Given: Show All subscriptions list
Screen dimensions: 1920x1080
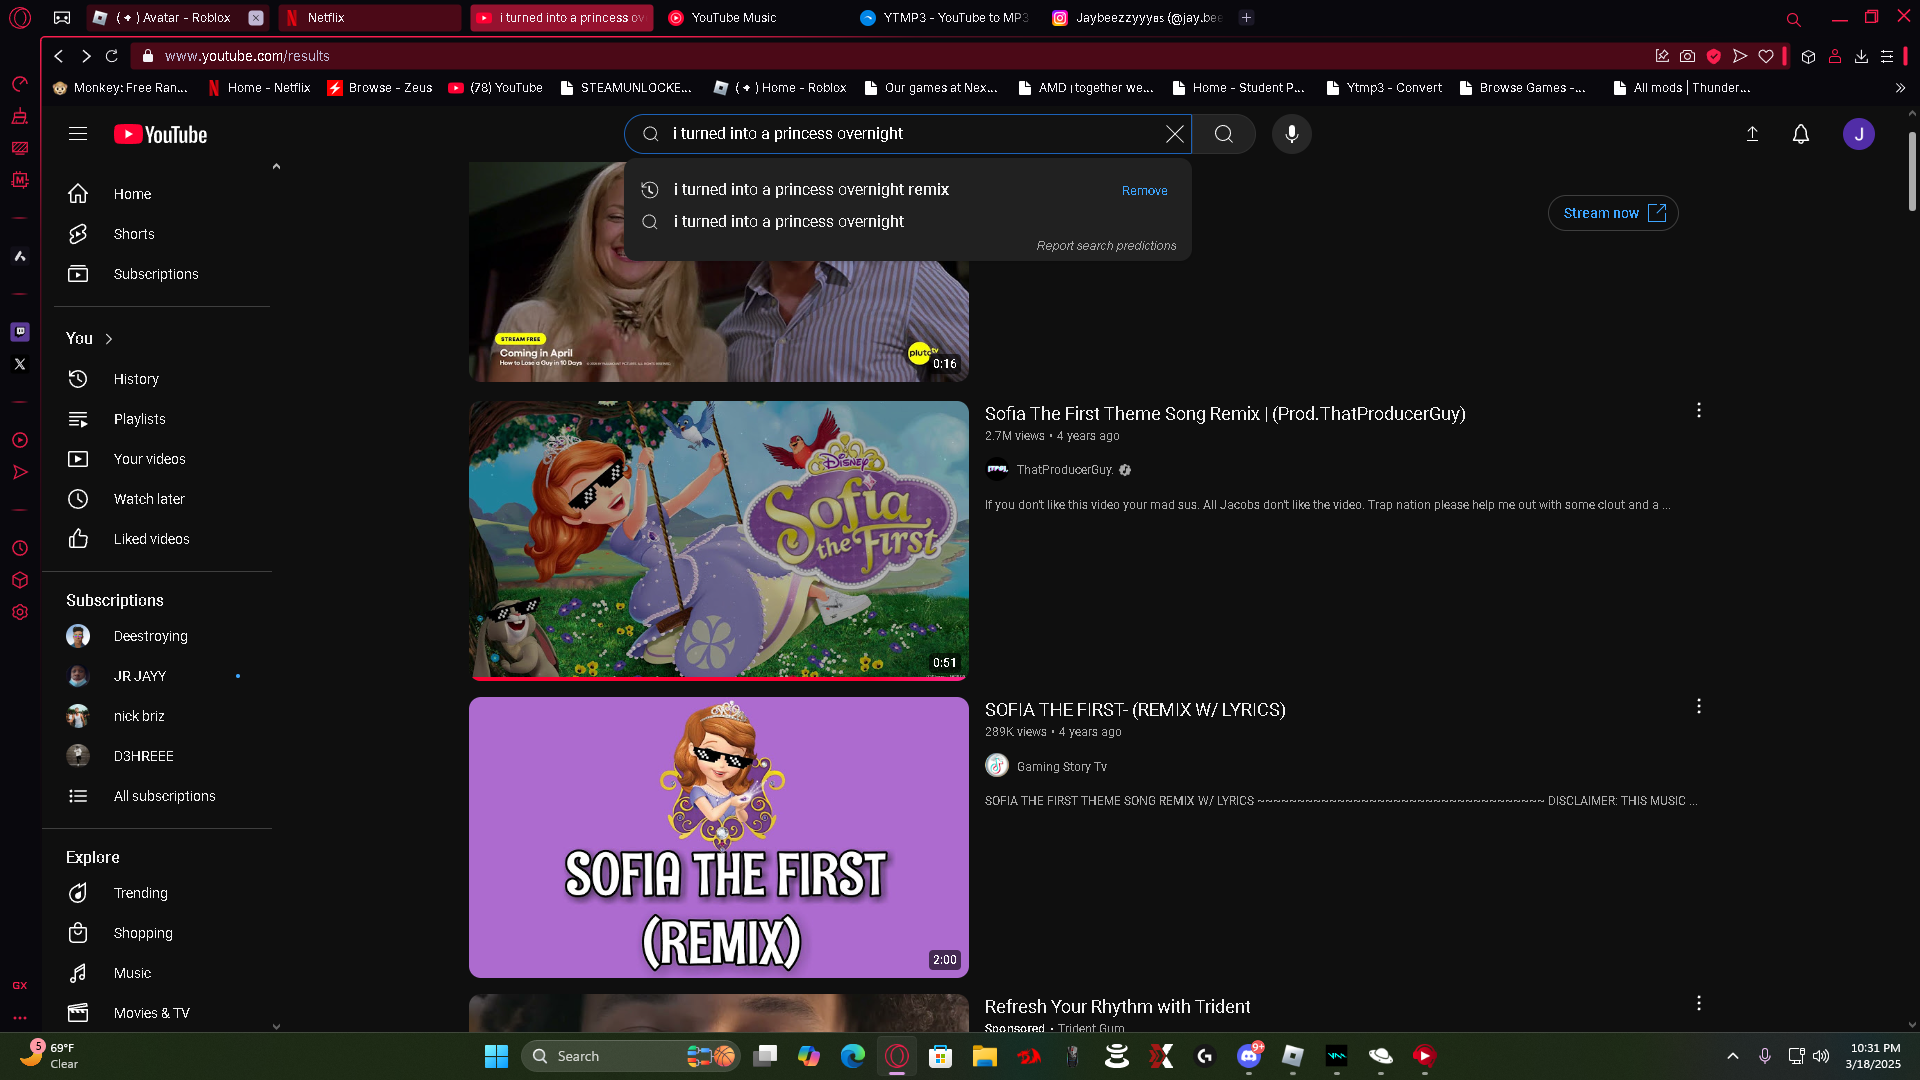Looking at the screenshot, I should [162, 796].
